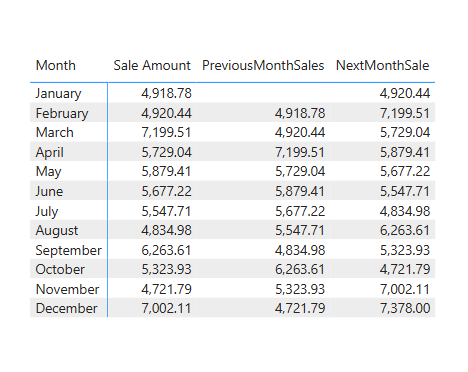Screen dimensions: 468x372
Task: Select July's NextMonthSale value 4,834.98
Action: click(x=405, y=211)
